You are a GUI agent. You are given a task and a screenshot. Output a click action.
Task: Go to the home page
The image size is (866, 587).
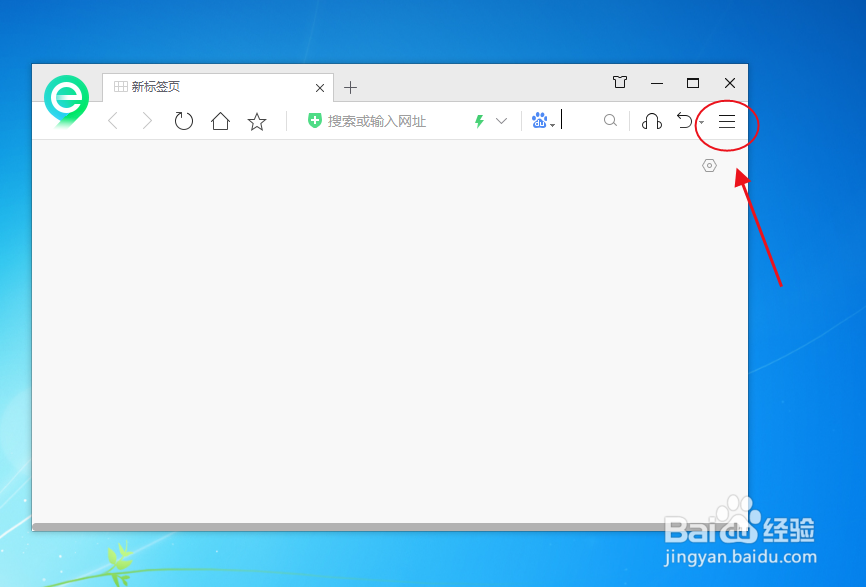pyautogui.click(x=220, y=120)
